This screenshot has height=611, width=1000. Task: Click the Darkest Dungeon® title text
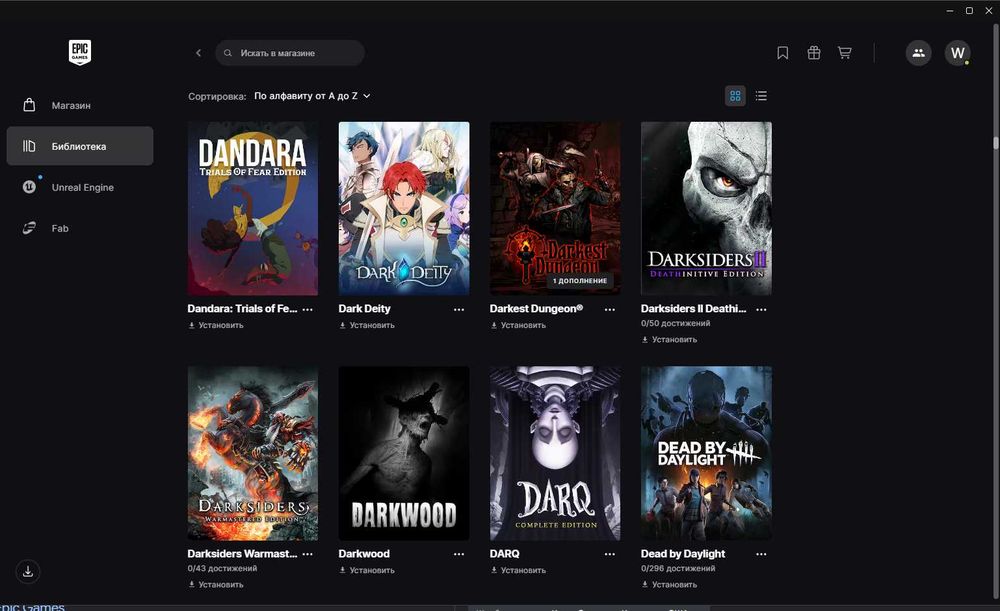536,309
